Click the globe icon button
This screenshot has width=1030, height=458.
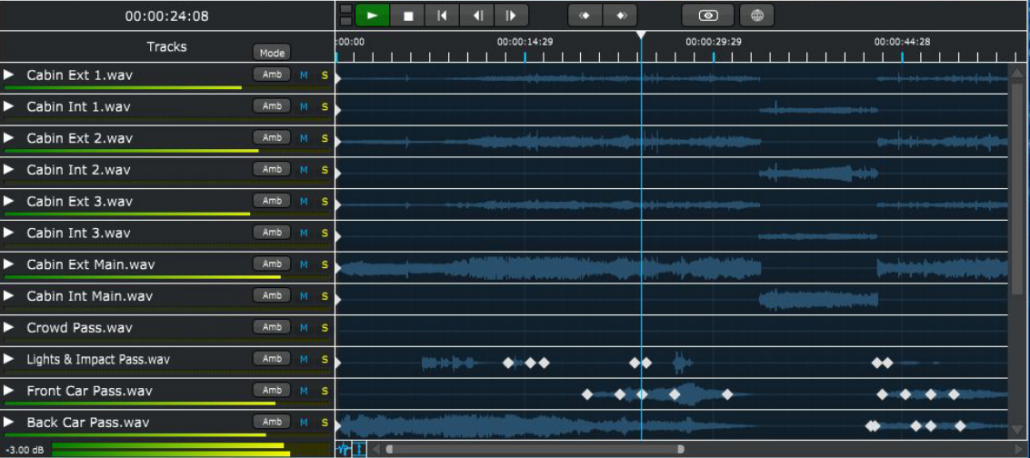pos(757,15)
